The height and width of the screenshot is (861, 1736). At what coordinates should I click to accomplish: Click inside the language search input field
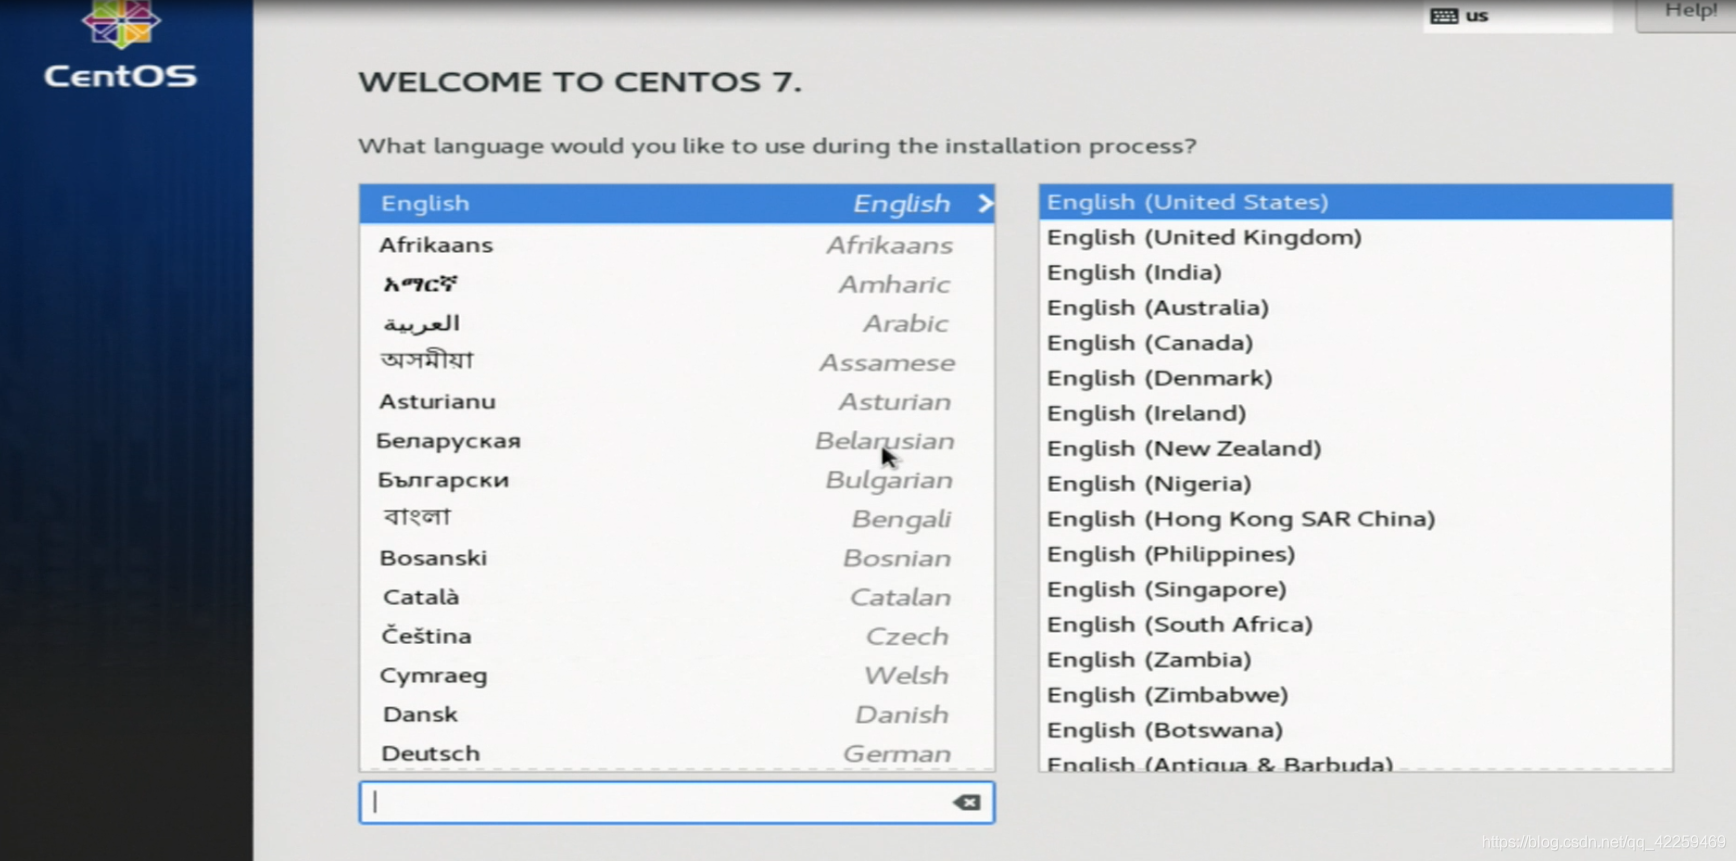(677, 802)
